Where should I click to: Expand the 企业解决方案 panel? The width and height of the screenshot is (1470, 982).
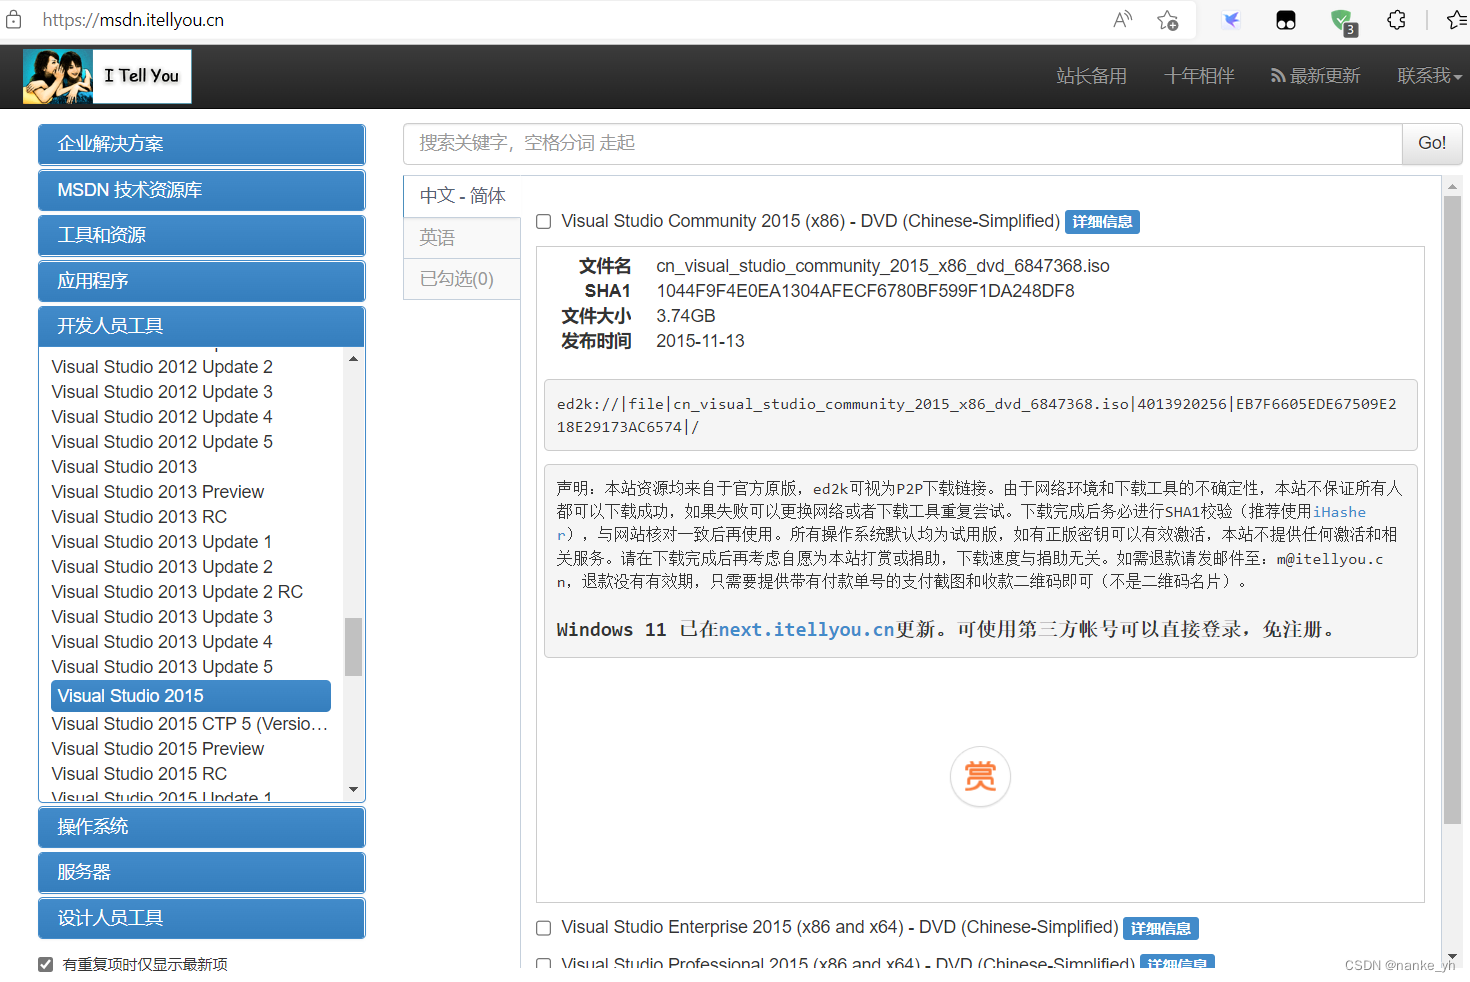(x=202, y=144)
